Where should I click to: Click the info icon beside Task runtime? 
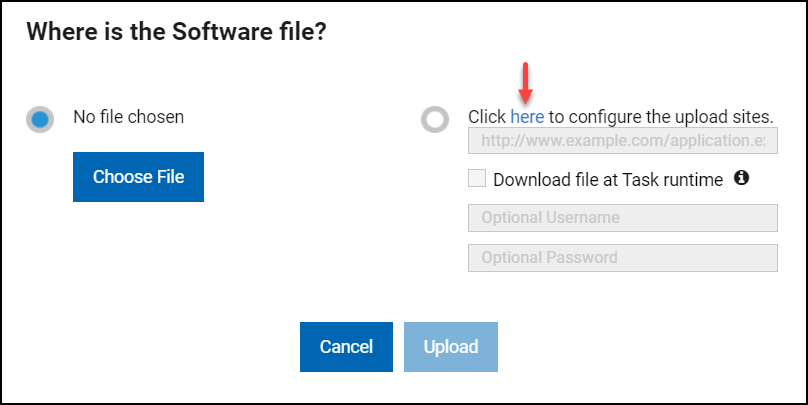pyautogui.click(x=742, y=178)
